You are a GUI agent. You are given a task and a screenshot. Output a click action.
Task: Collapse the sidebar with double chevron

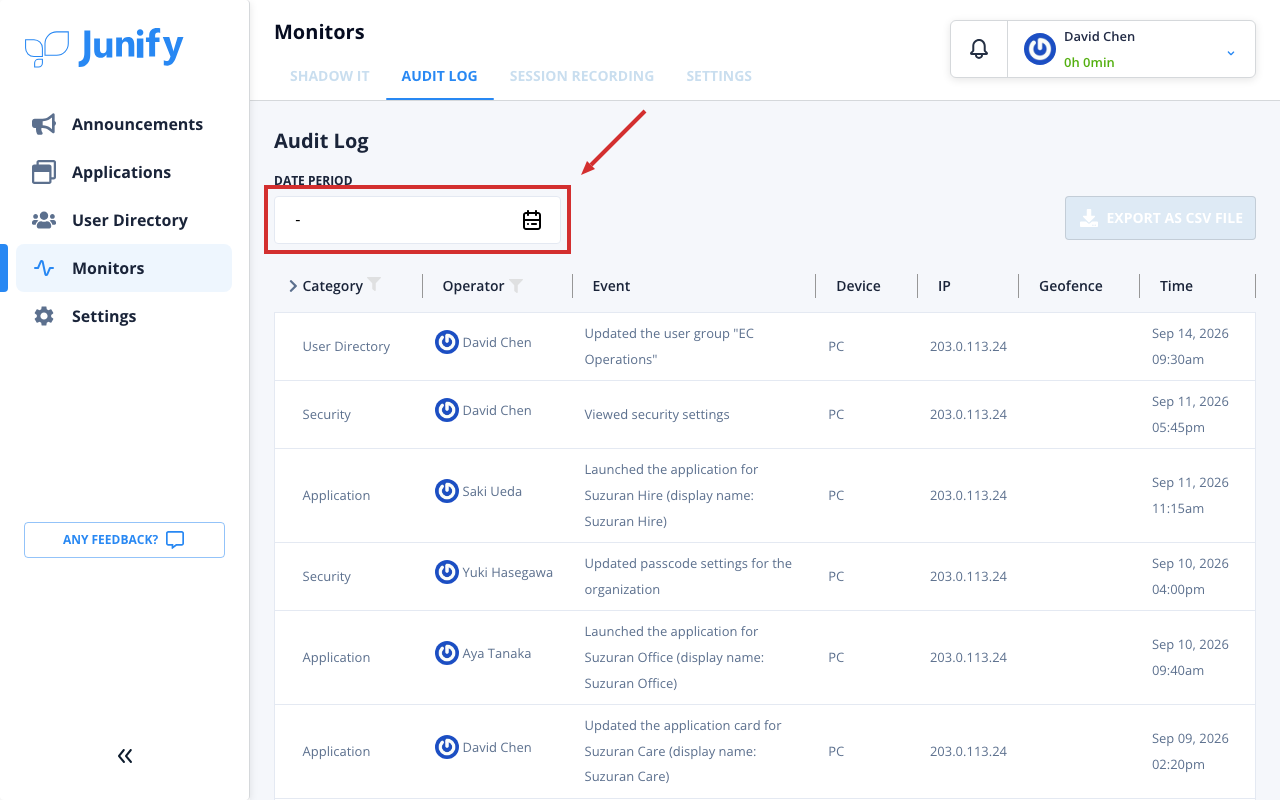(125, 756)
